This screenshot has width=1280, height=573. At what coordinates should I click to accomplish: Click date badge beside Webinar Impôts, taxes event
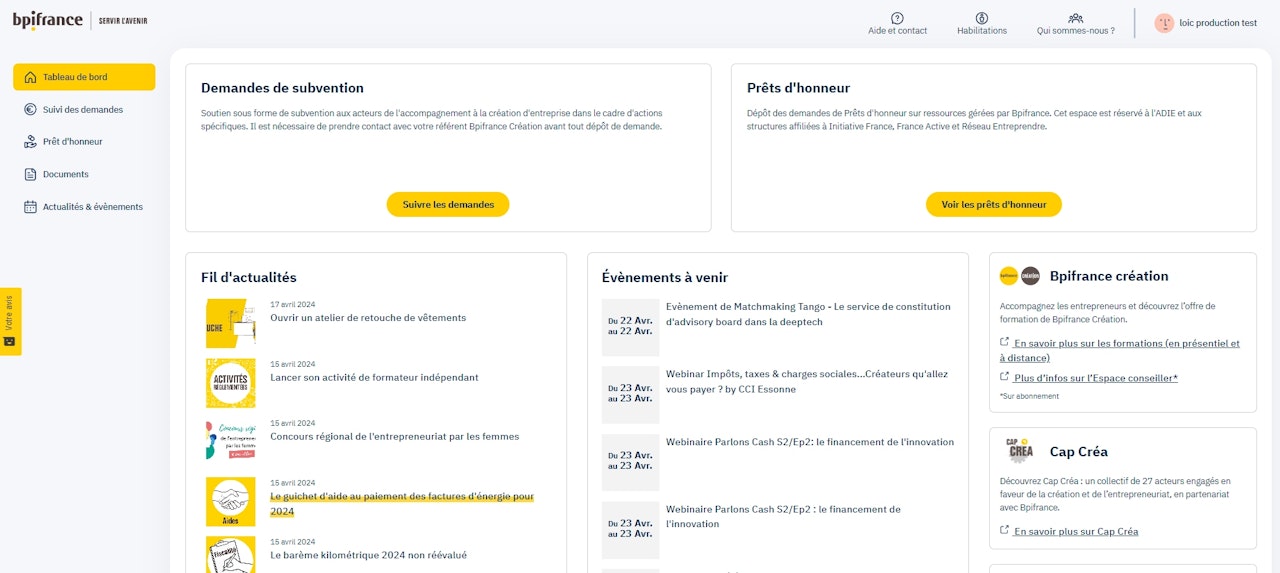630,394
